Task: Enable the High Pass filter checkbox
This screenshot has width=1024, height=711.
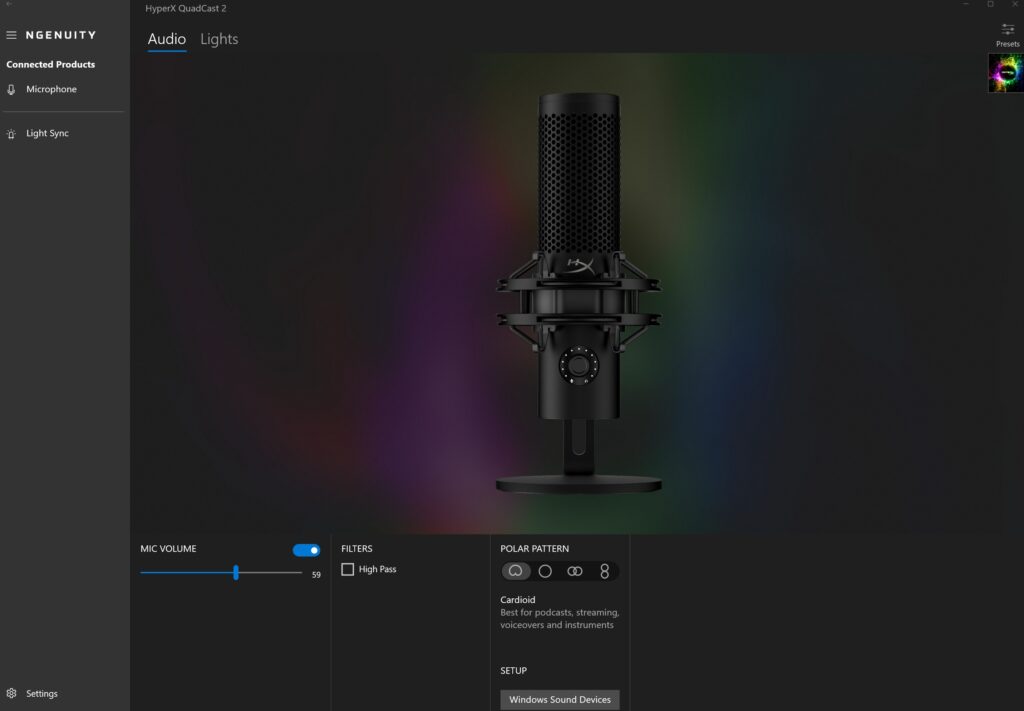Action: pos(348,570)
